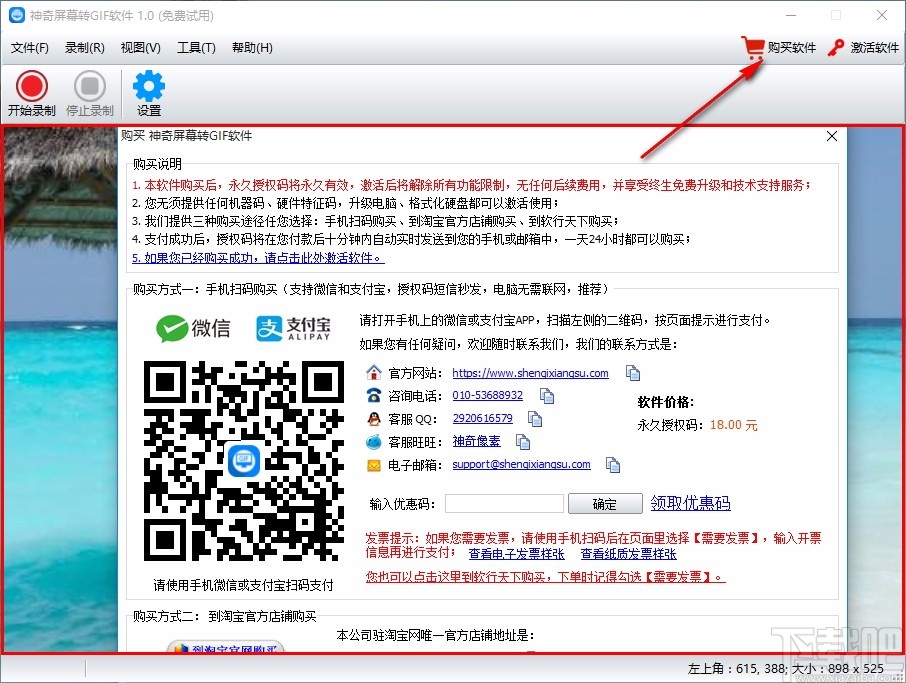Copy the customer service QQ number
Screen dimensions: 906x683
535,419
